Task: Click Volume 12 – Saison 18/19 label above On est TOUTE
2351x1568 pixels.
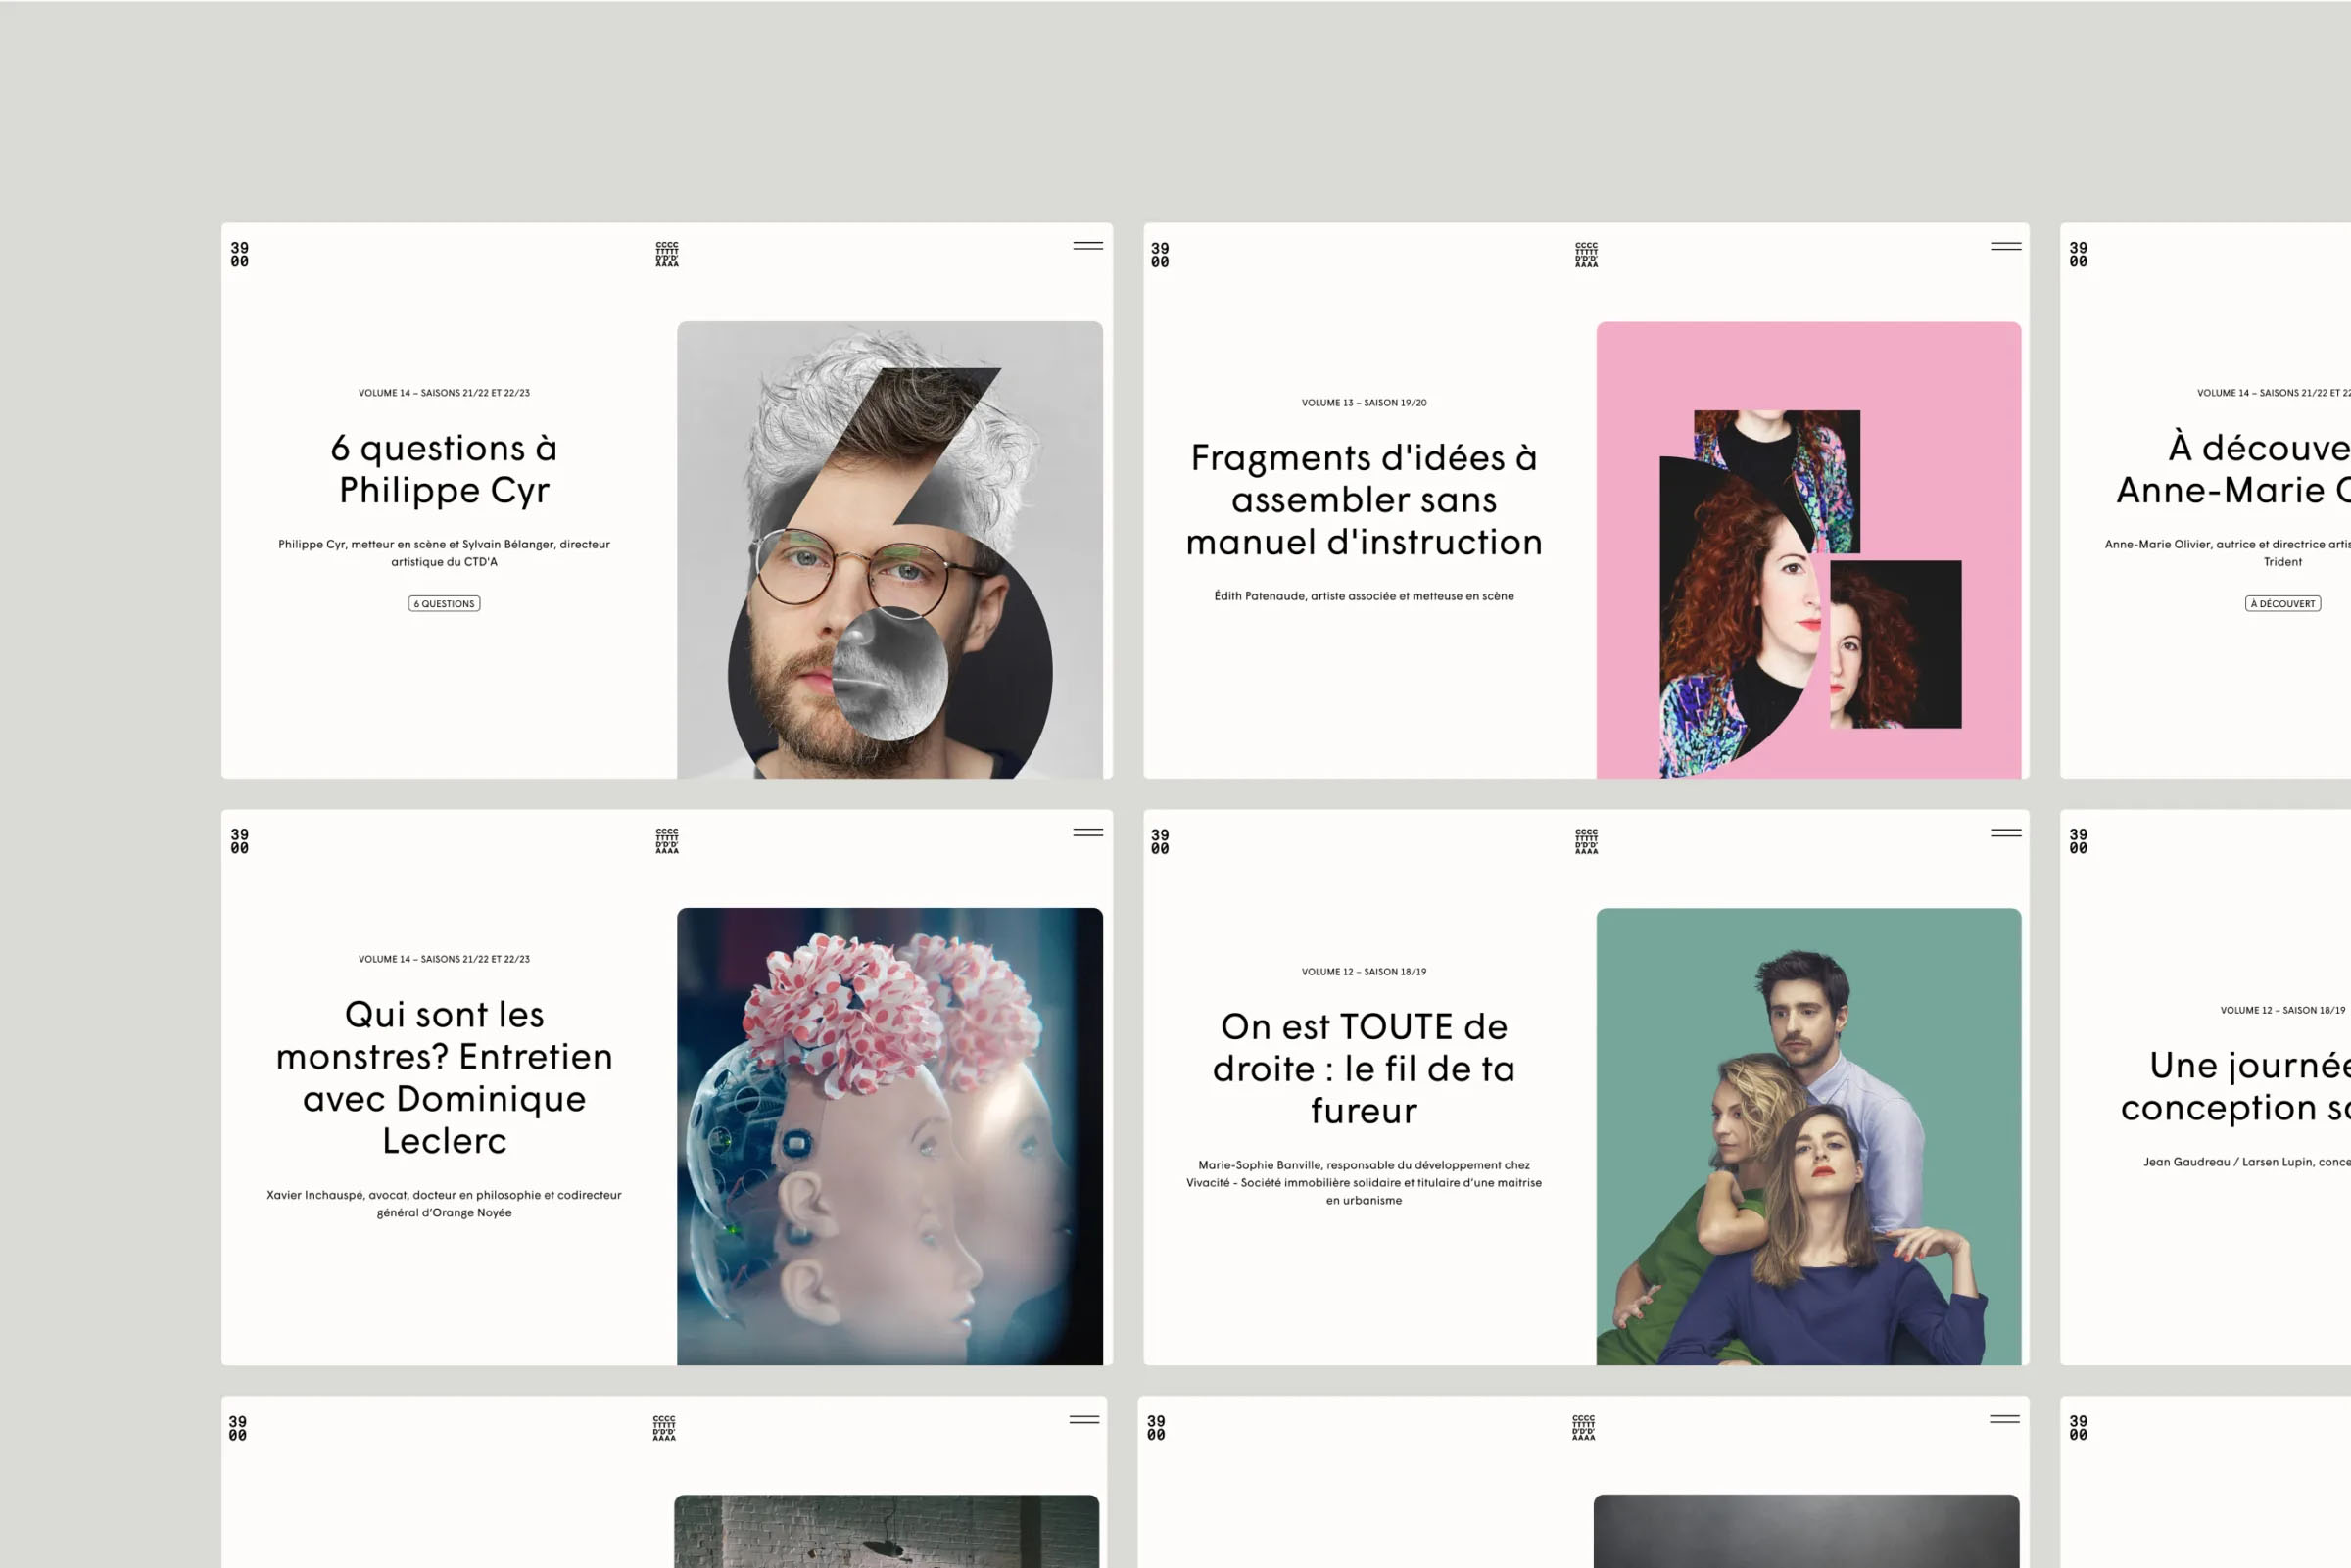Action: click(1364, 972)
